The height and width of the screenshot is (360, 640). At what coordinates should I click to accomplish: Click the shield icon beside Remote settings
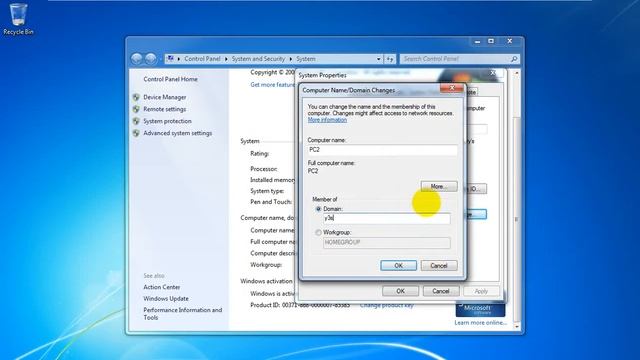tap(136, 109)
